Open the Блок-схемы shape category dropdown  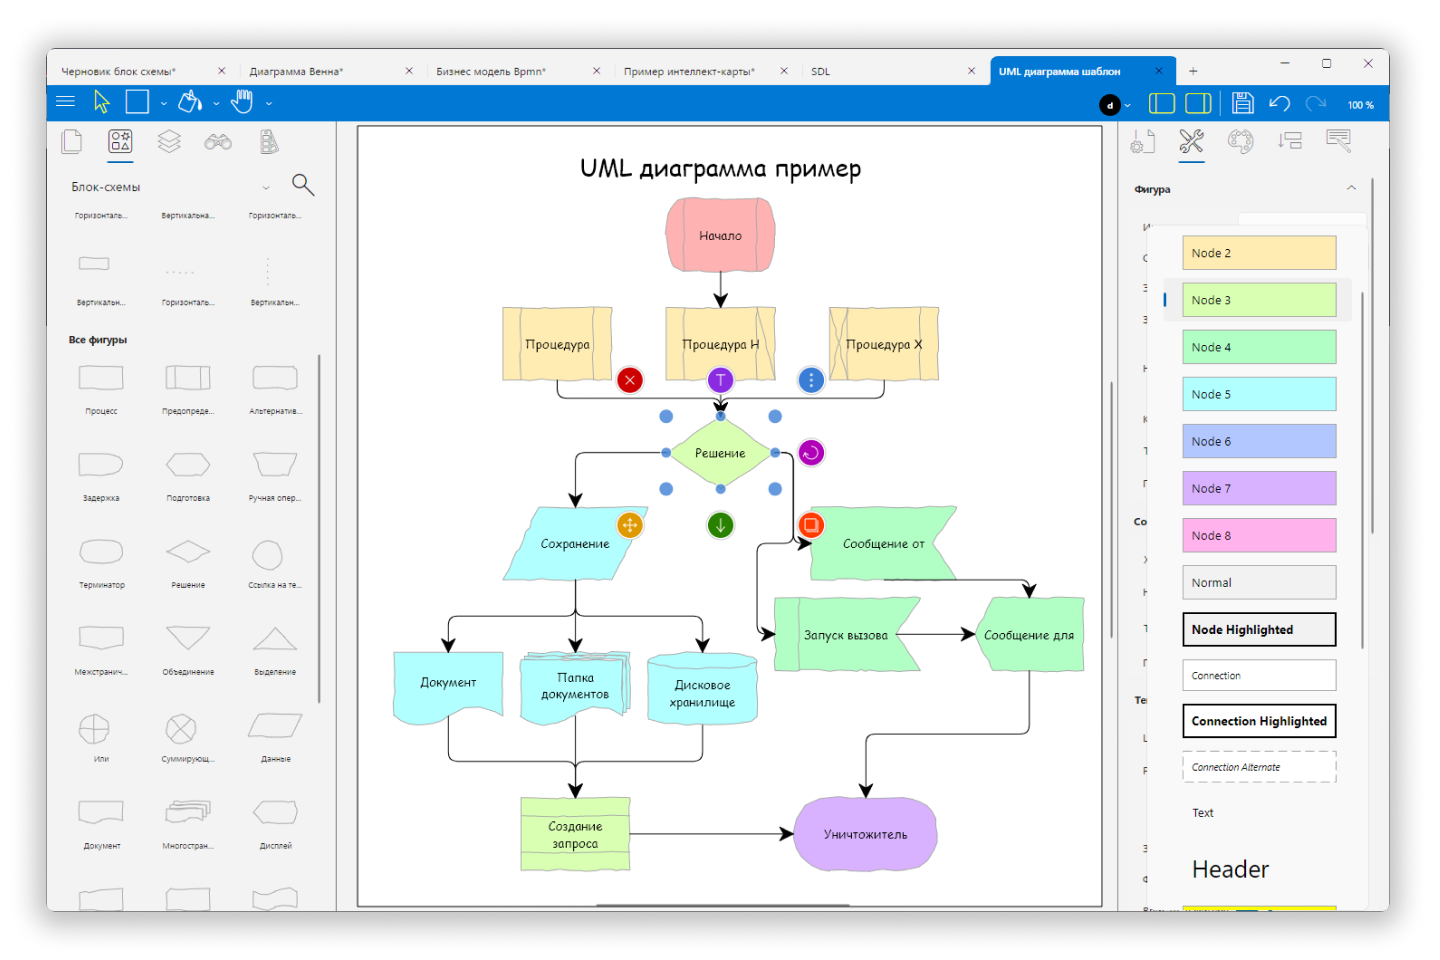[266, 187]
